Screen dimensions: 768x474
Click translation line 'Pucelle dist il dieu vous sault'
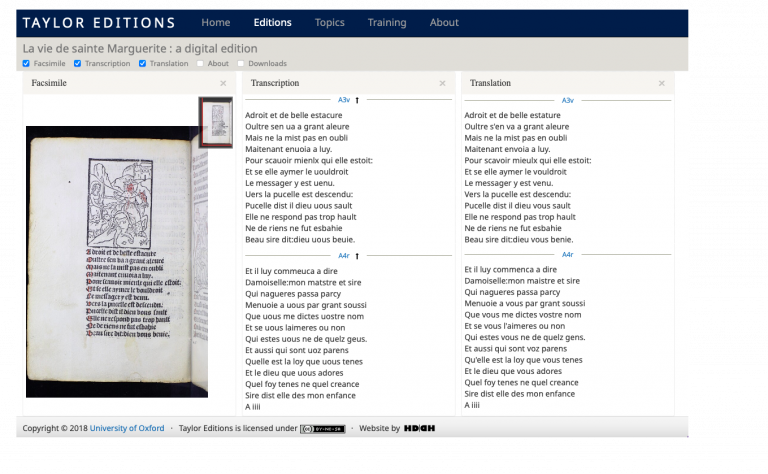coord(517,206)
